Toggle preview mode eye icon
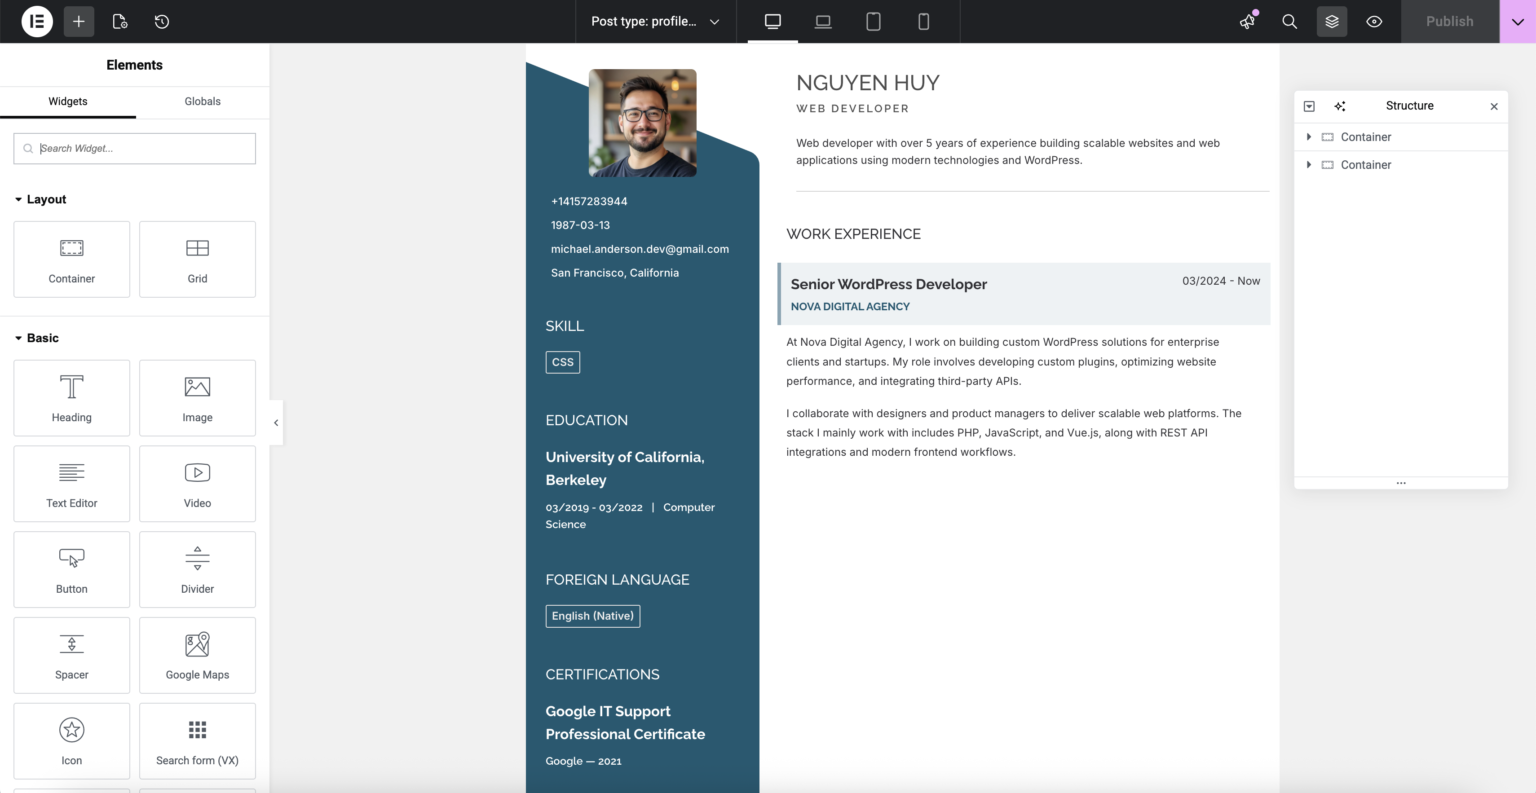 (1374, 21)
